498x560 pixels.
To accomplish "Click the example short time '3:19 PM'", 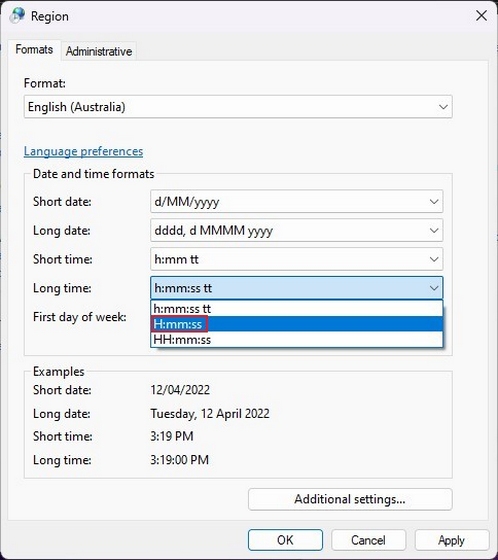I will [x=172, y=436].
